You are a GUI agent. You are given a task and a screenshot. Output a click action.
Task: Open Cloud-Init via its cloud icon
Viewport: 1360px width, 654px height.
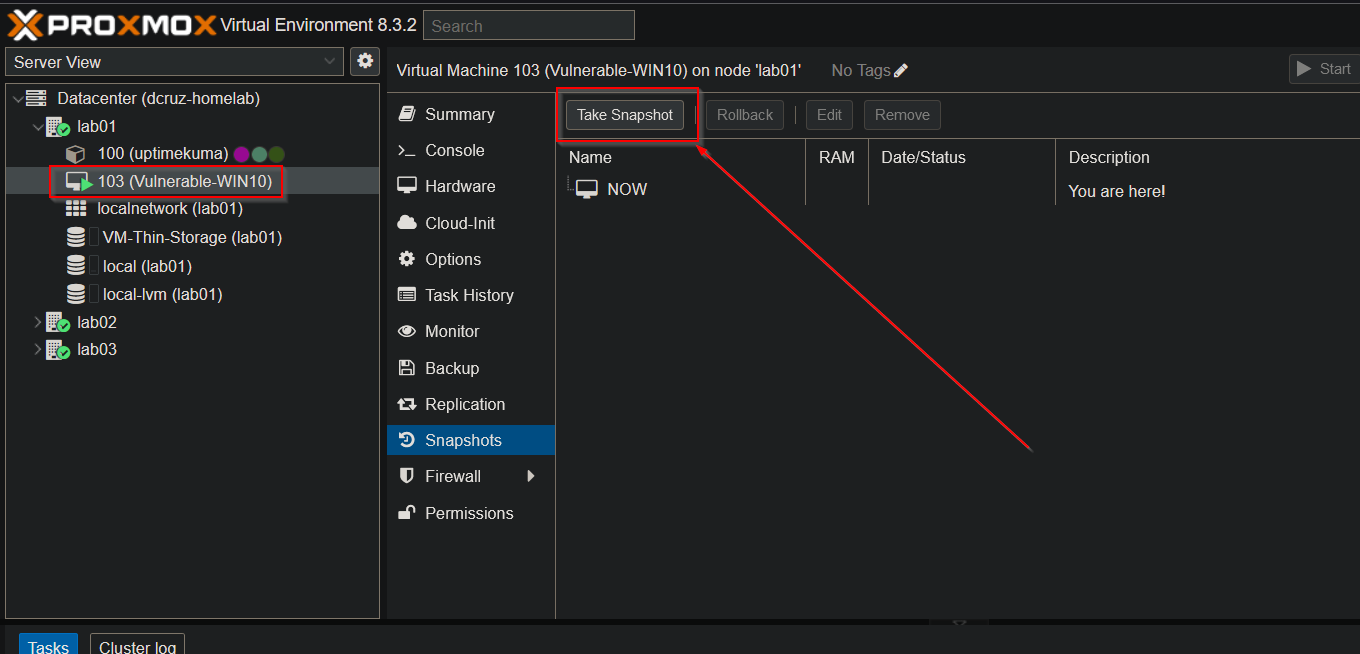pyautogui.click(x=407, y=223)
